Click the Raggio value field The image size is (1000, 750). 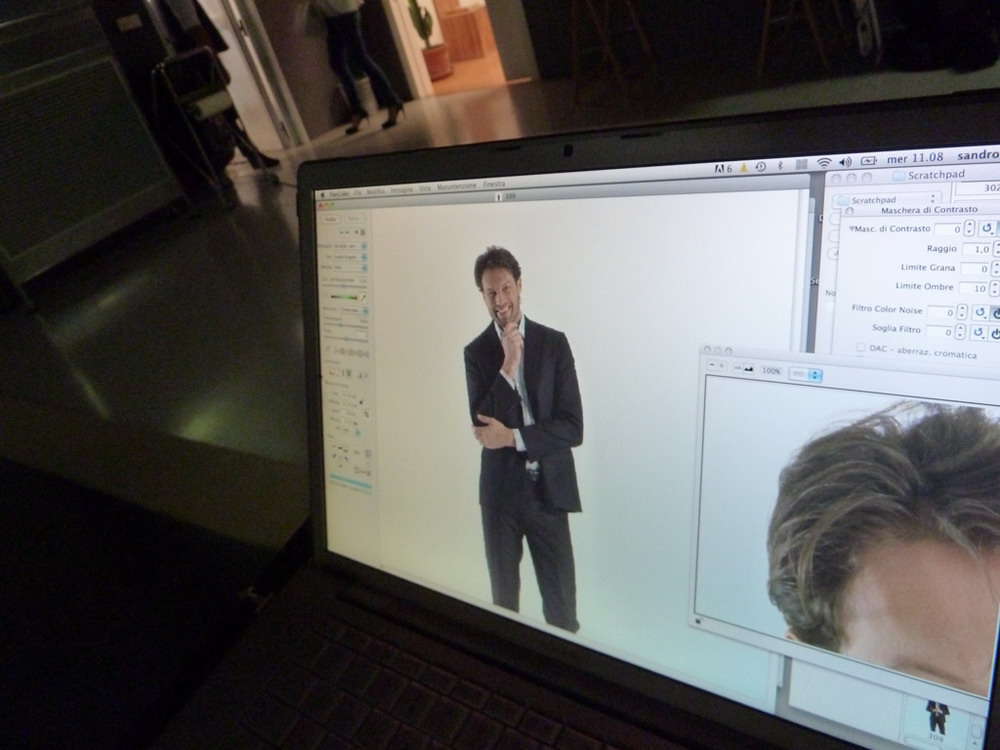pos(975,249)
